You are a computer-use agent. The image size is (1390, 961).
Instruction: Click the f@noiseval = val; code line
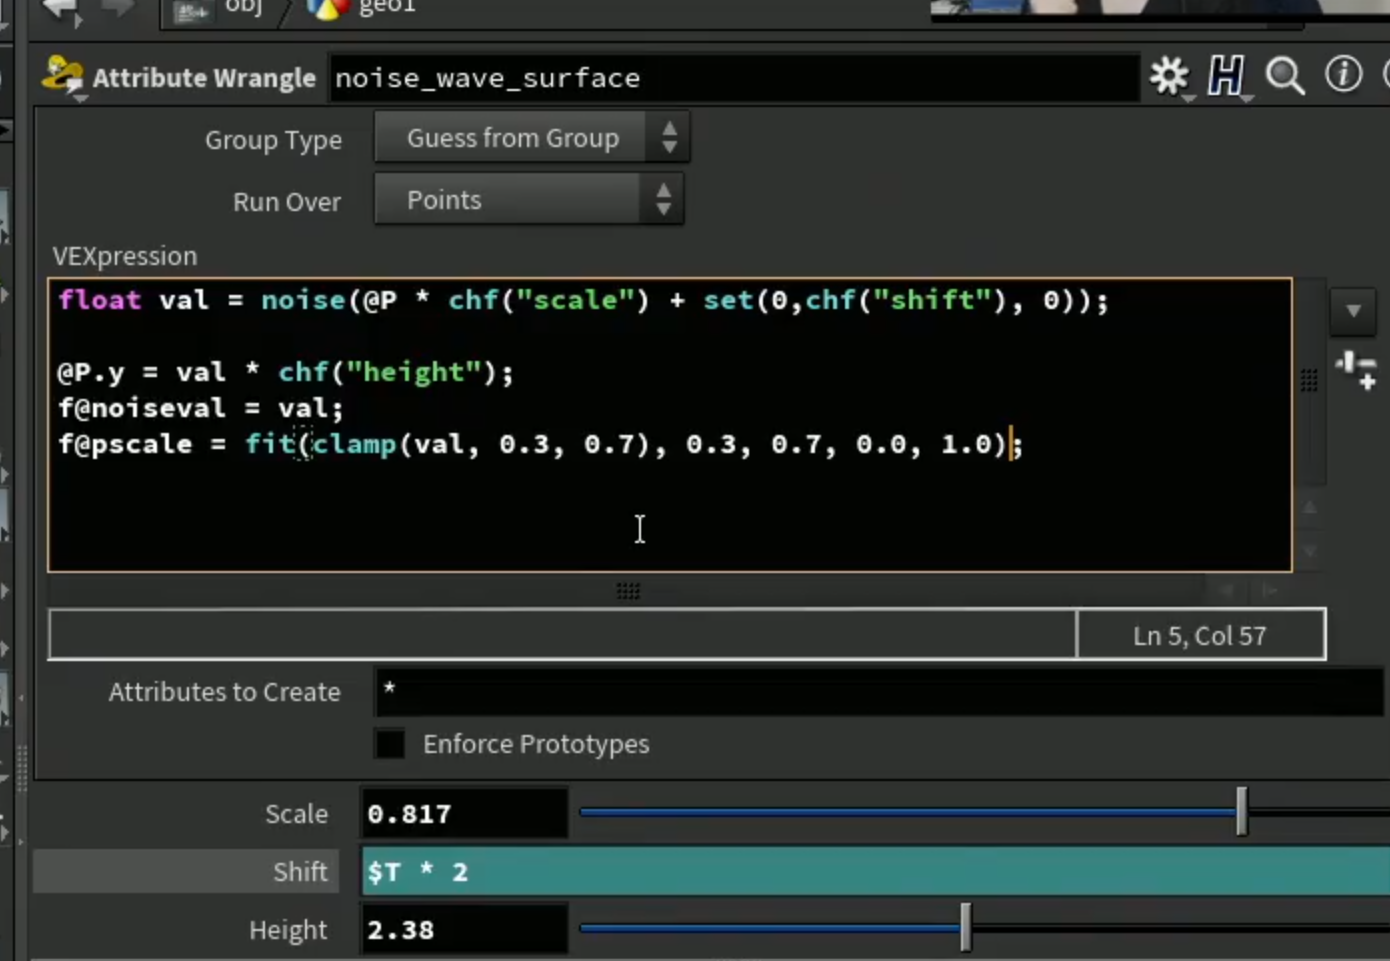[x=200, y=408]
